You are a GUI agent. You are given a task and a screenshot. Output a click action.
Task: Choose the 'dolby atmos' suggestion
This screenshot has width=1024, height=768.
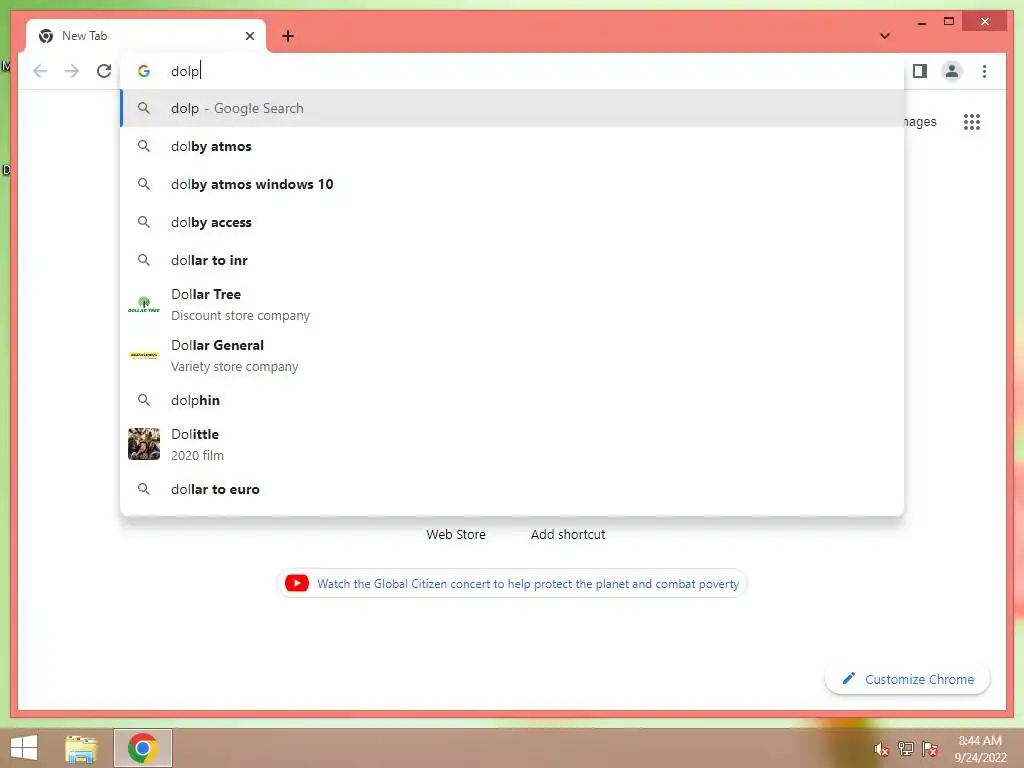tap(513, 146)
